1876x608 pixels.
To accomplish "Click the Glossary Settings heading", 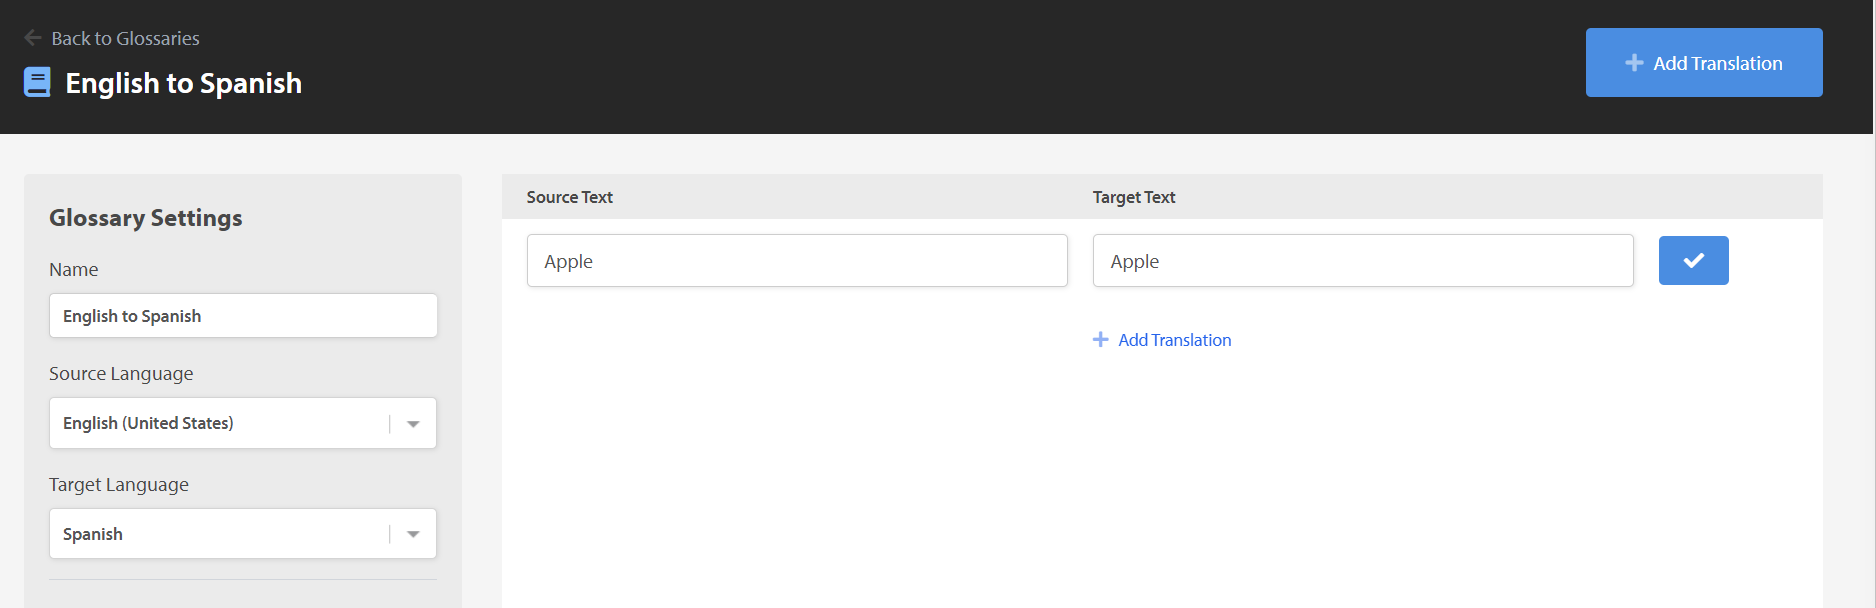I will [146, 218].
